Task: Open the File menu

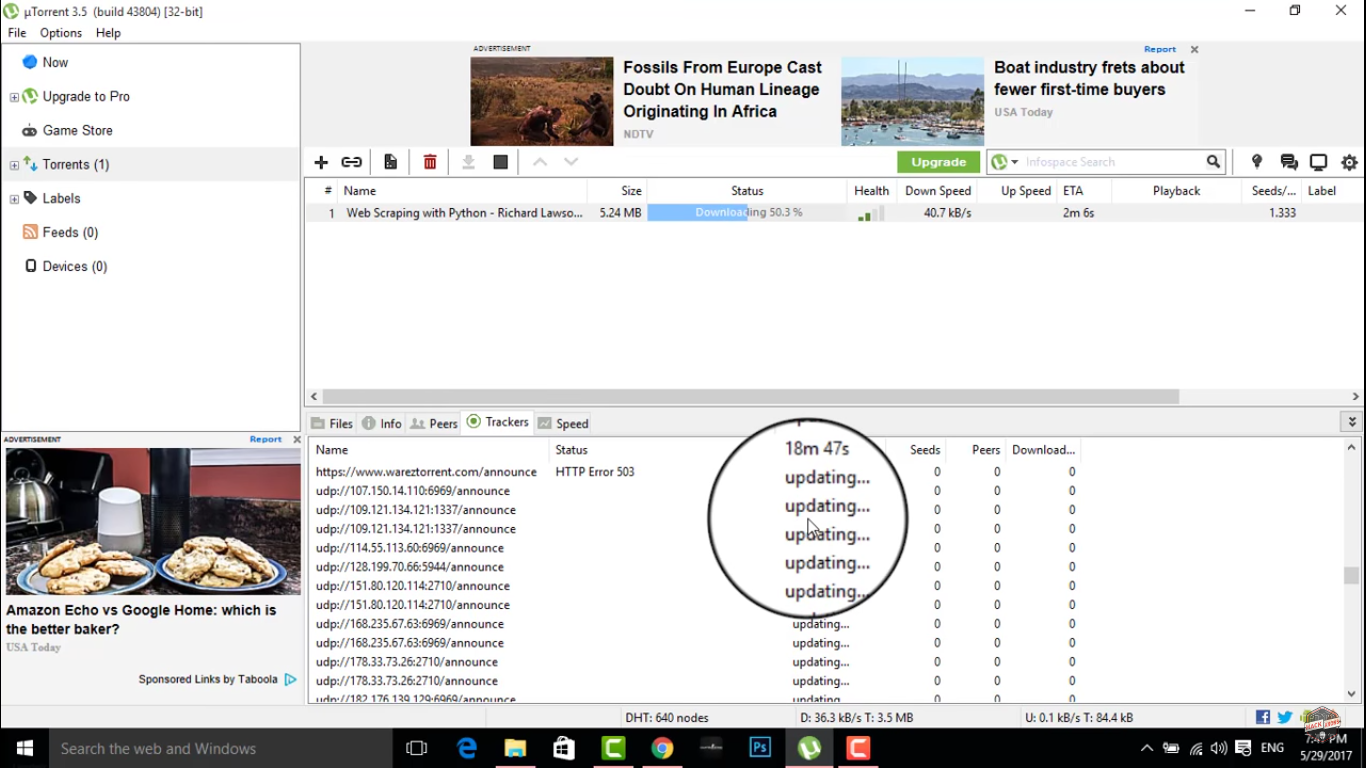Action: (17, 33)
